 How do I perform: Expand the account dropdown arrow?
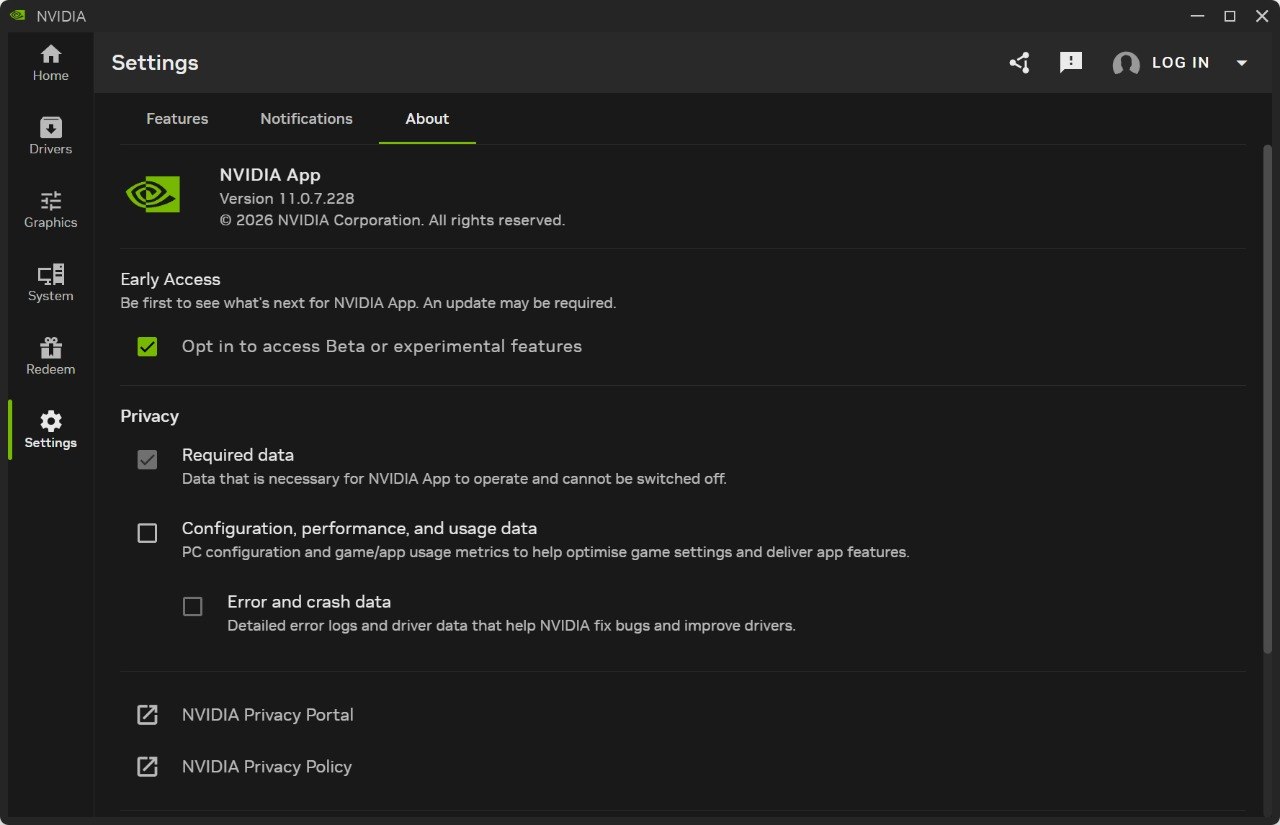pos(1241,62)
